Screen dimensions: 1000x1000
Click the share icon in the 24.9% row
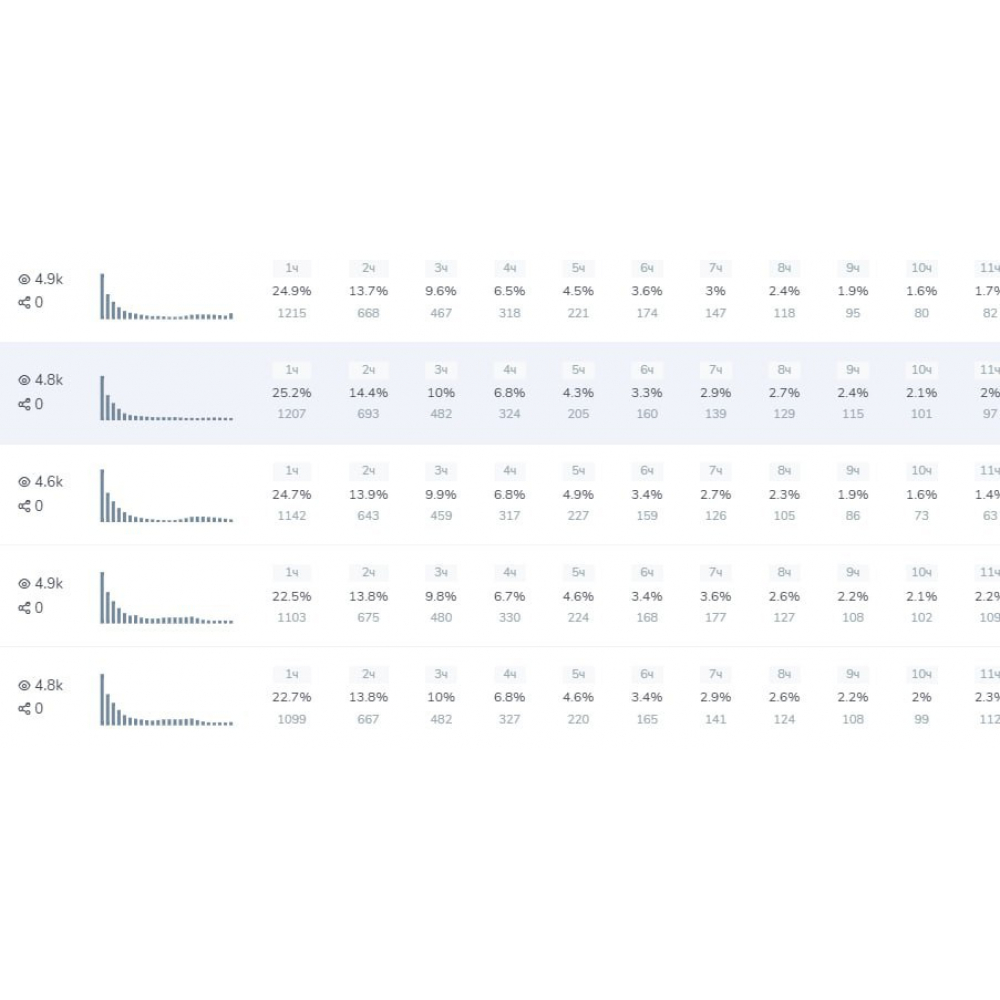coord(24,303)
